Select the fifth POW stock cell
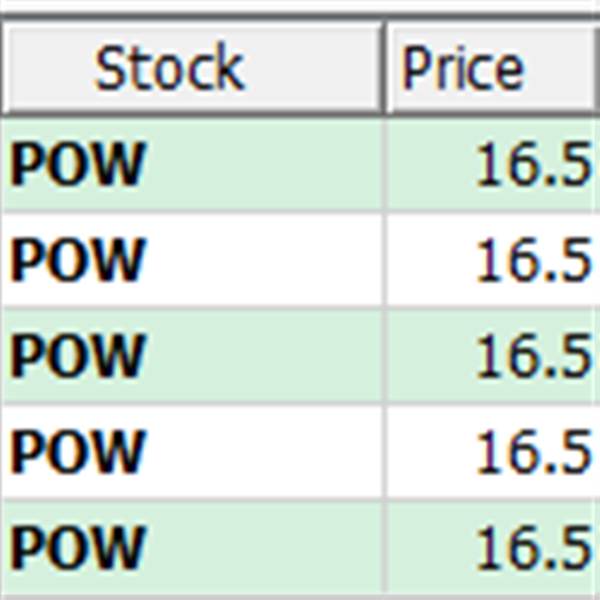 [191, 548]
